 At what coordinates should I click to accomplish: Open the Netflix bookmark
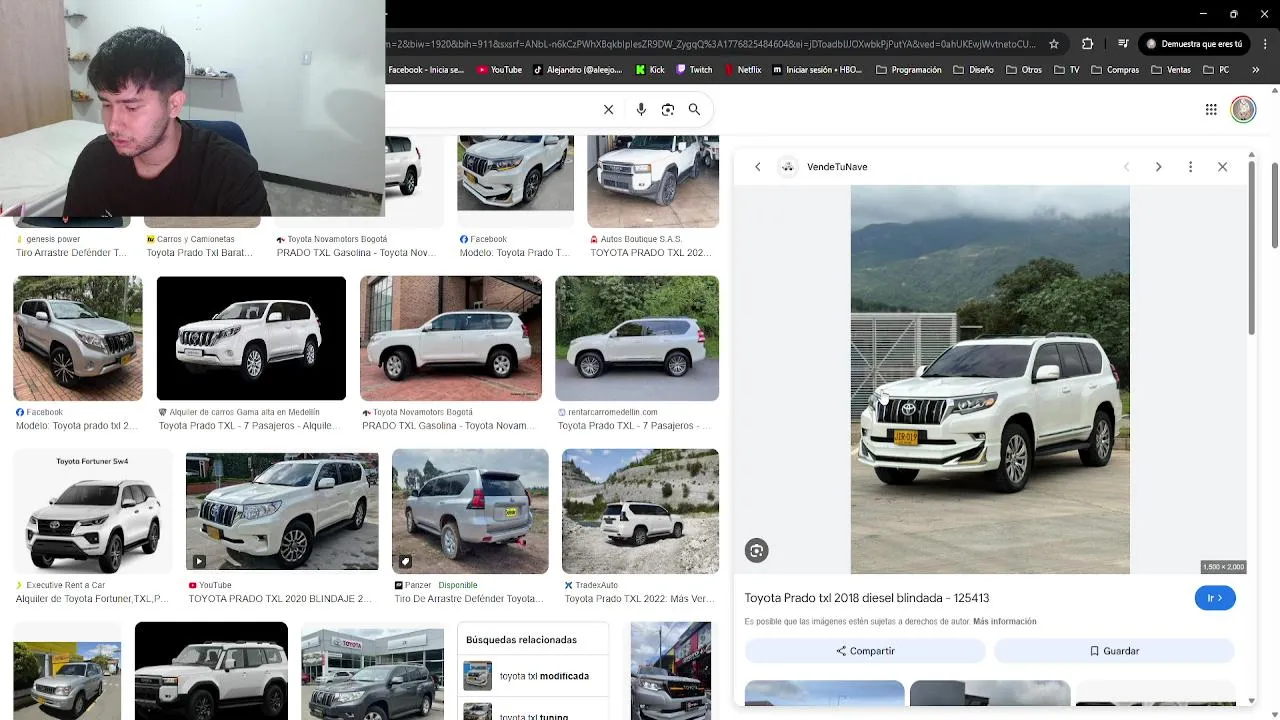pyautogui.click(x=742, y=70)
